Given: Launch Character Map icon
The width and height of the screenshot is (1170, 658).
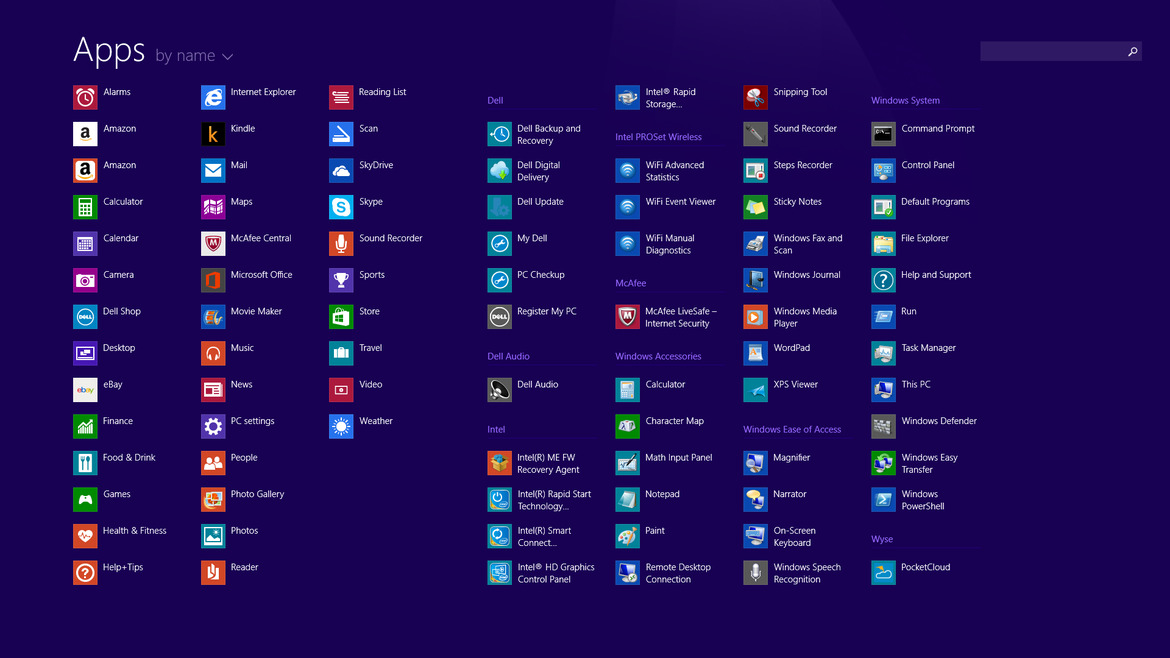Looking at the screenshot, I should click(627, 426).
